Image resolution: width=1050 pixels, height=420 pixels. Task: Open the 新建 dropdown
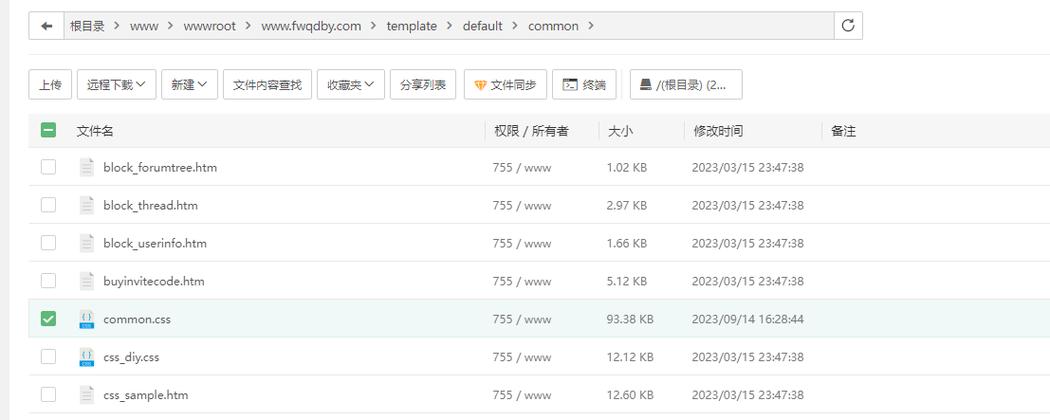(190, 84)
